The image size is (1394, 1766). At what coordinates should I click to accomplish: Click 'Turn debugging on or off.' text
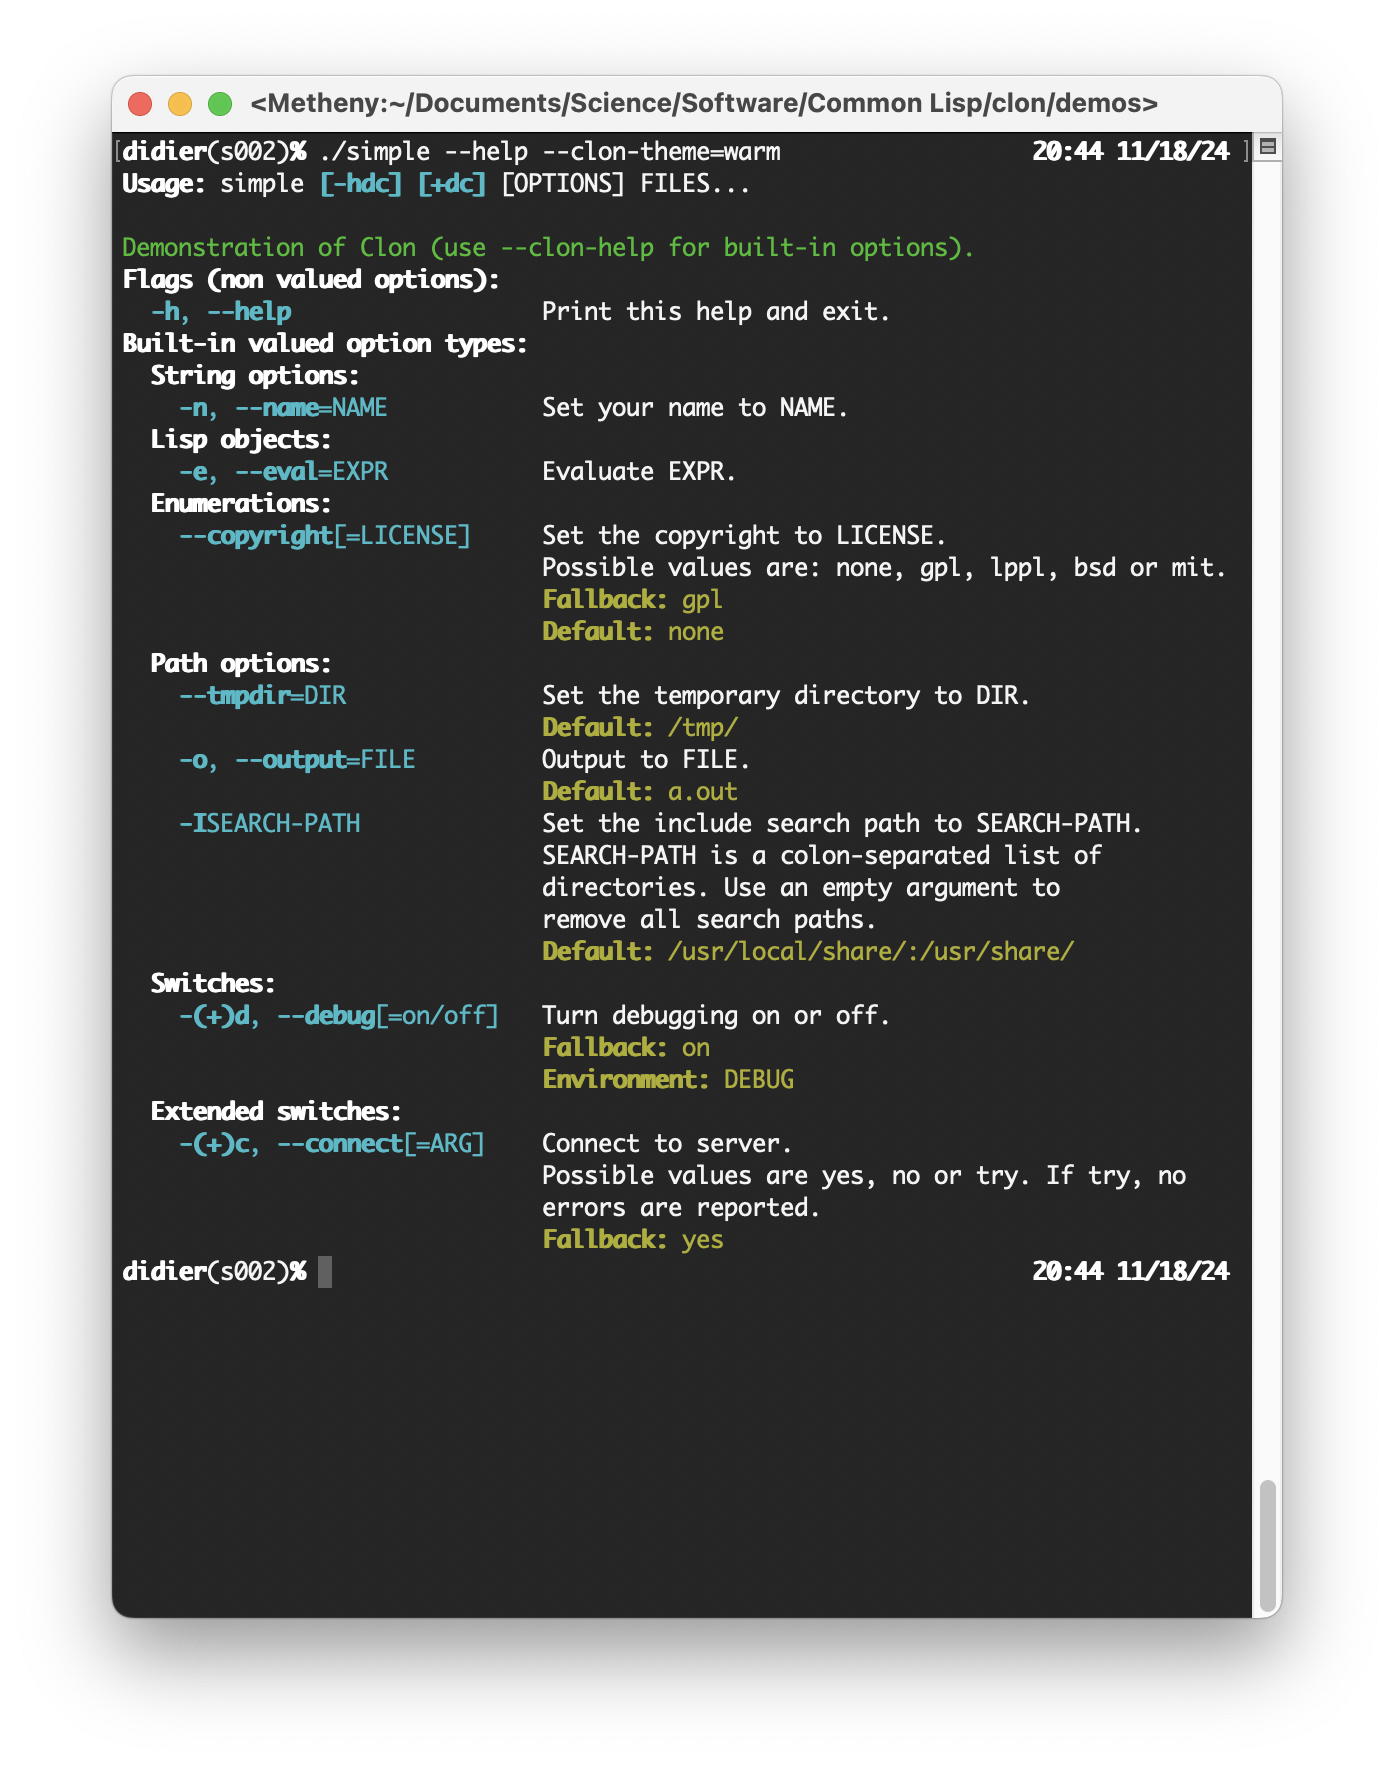tap(716, 1016)
